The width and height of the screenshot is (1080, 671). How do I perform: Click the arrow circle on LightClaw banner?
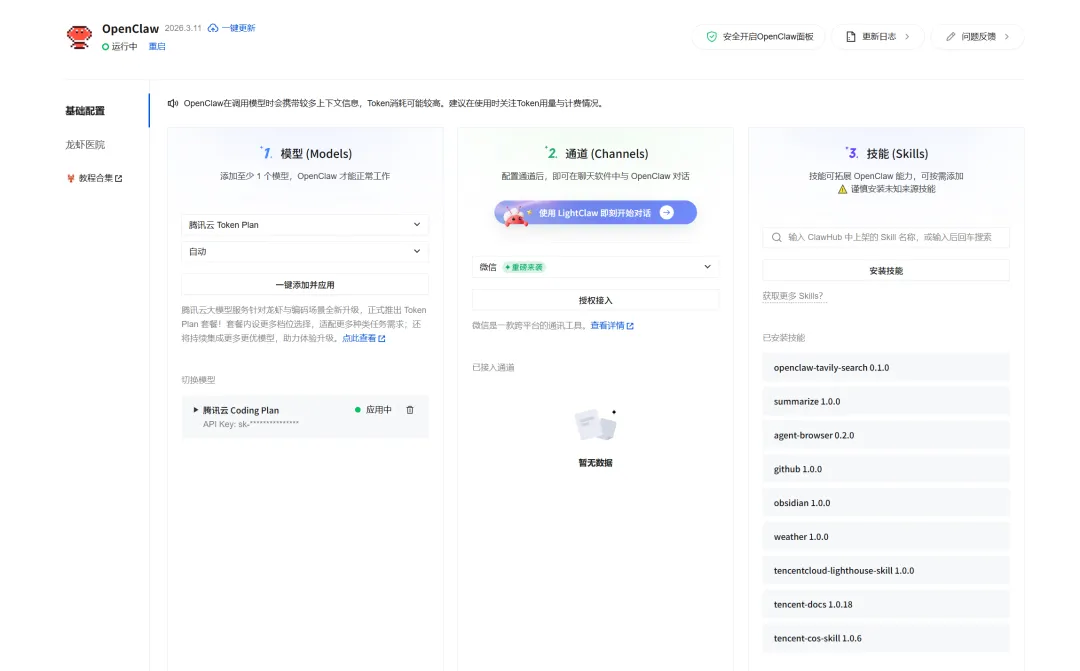click(667, 213)
